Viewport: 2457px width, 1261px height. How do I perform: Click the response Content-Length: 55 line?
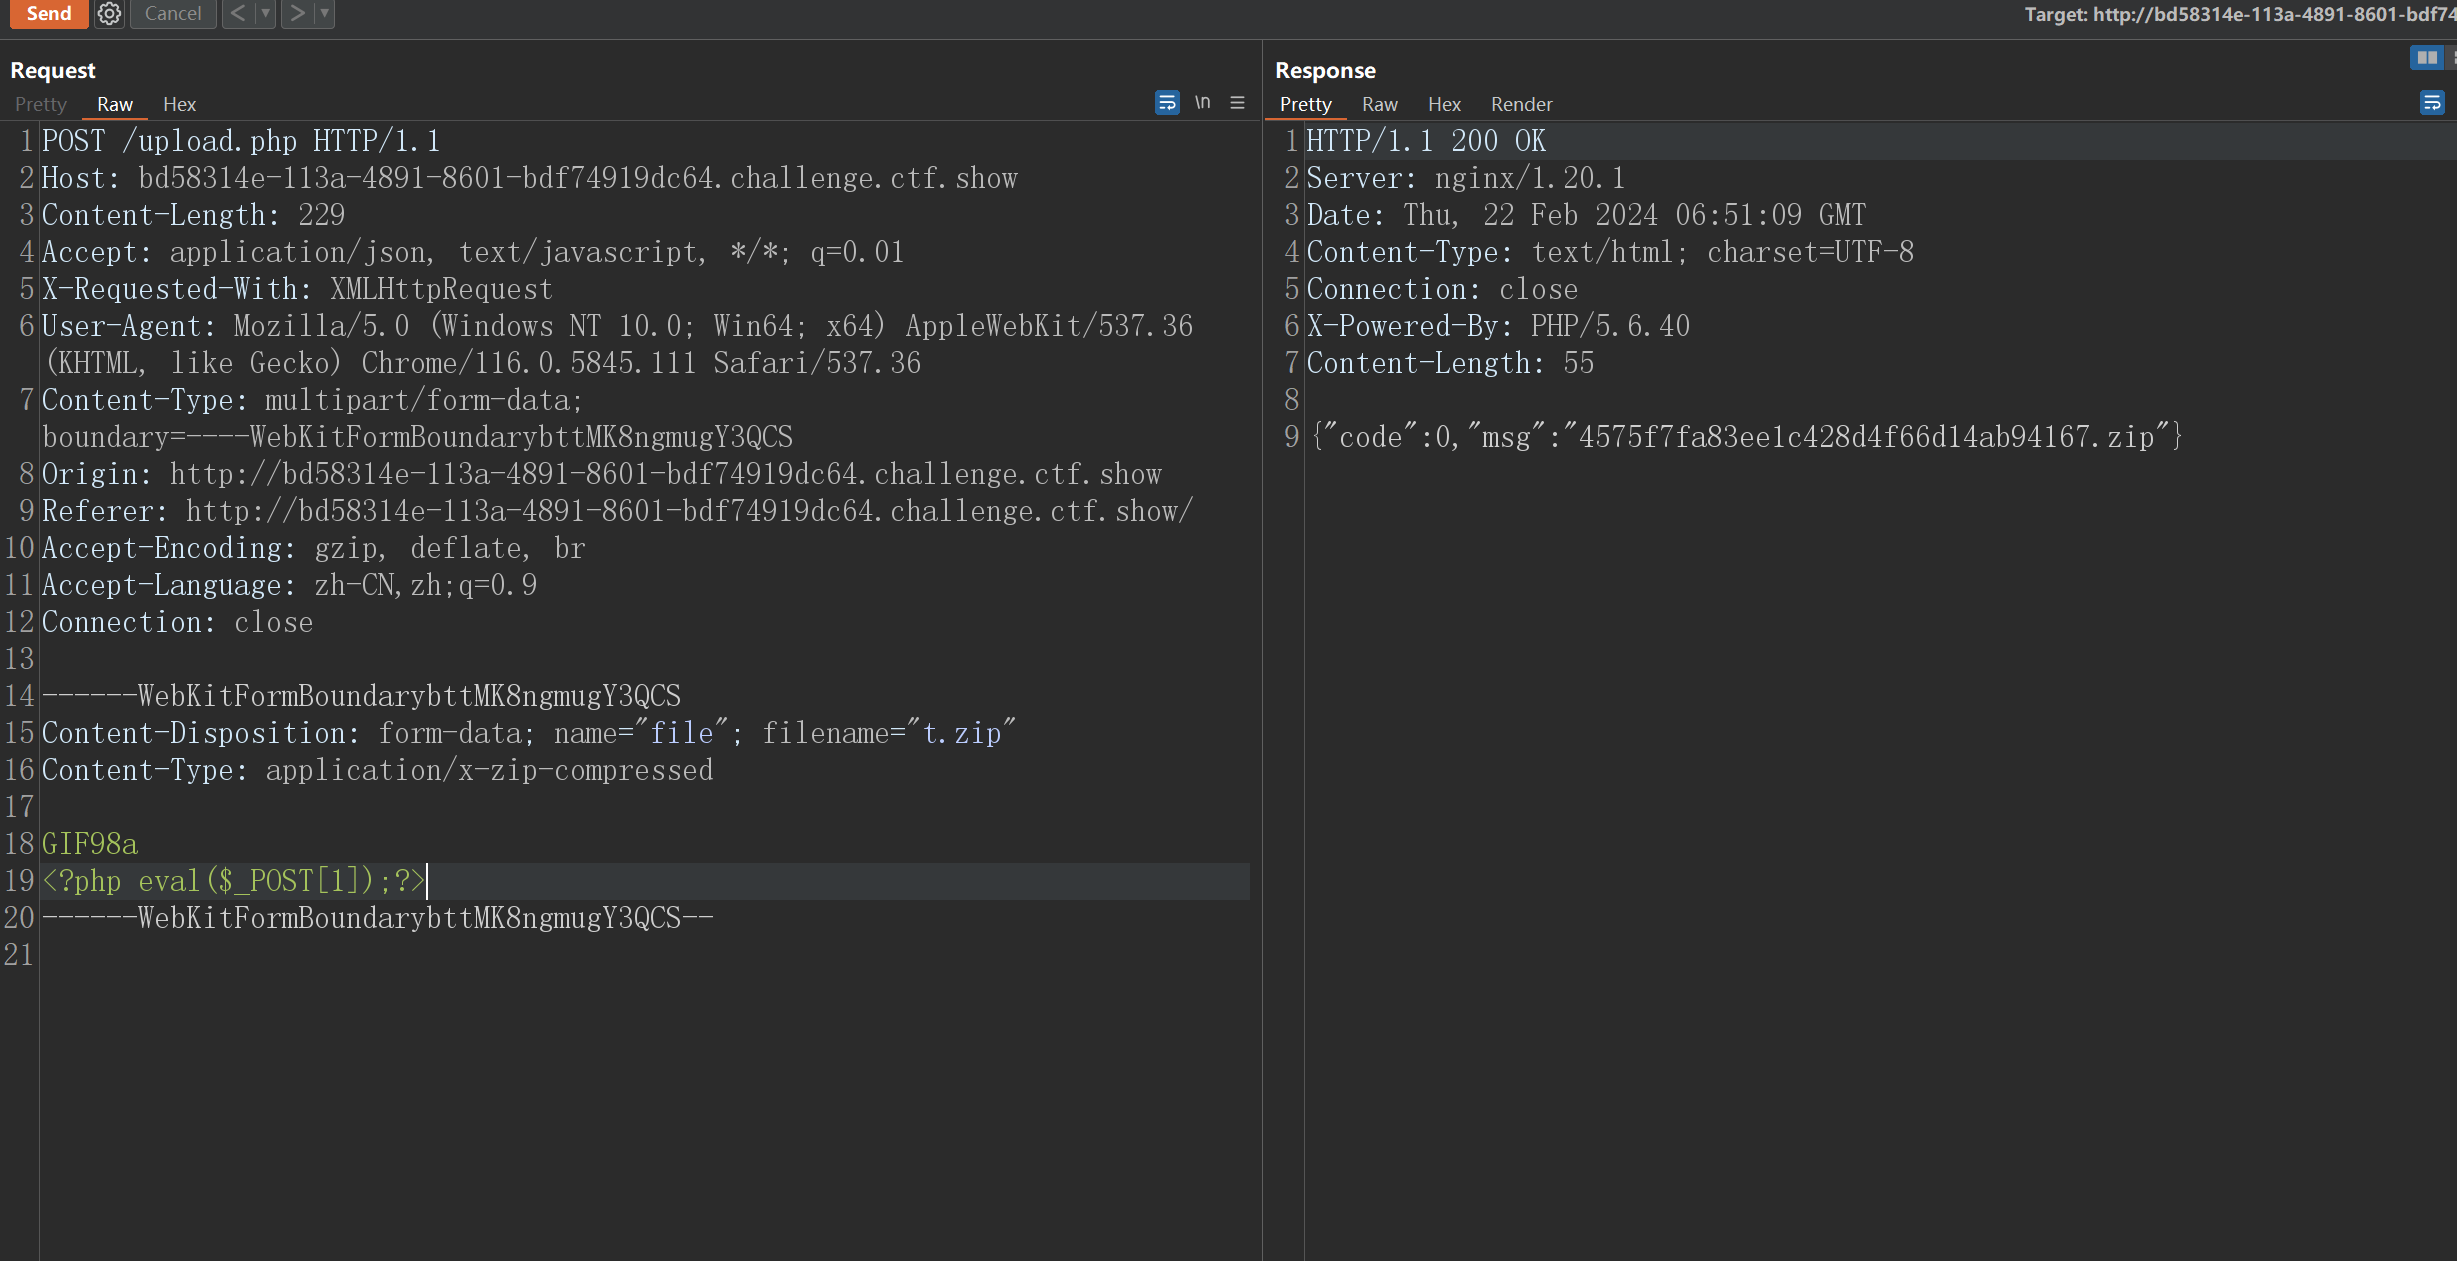(x=1450, y=363)
